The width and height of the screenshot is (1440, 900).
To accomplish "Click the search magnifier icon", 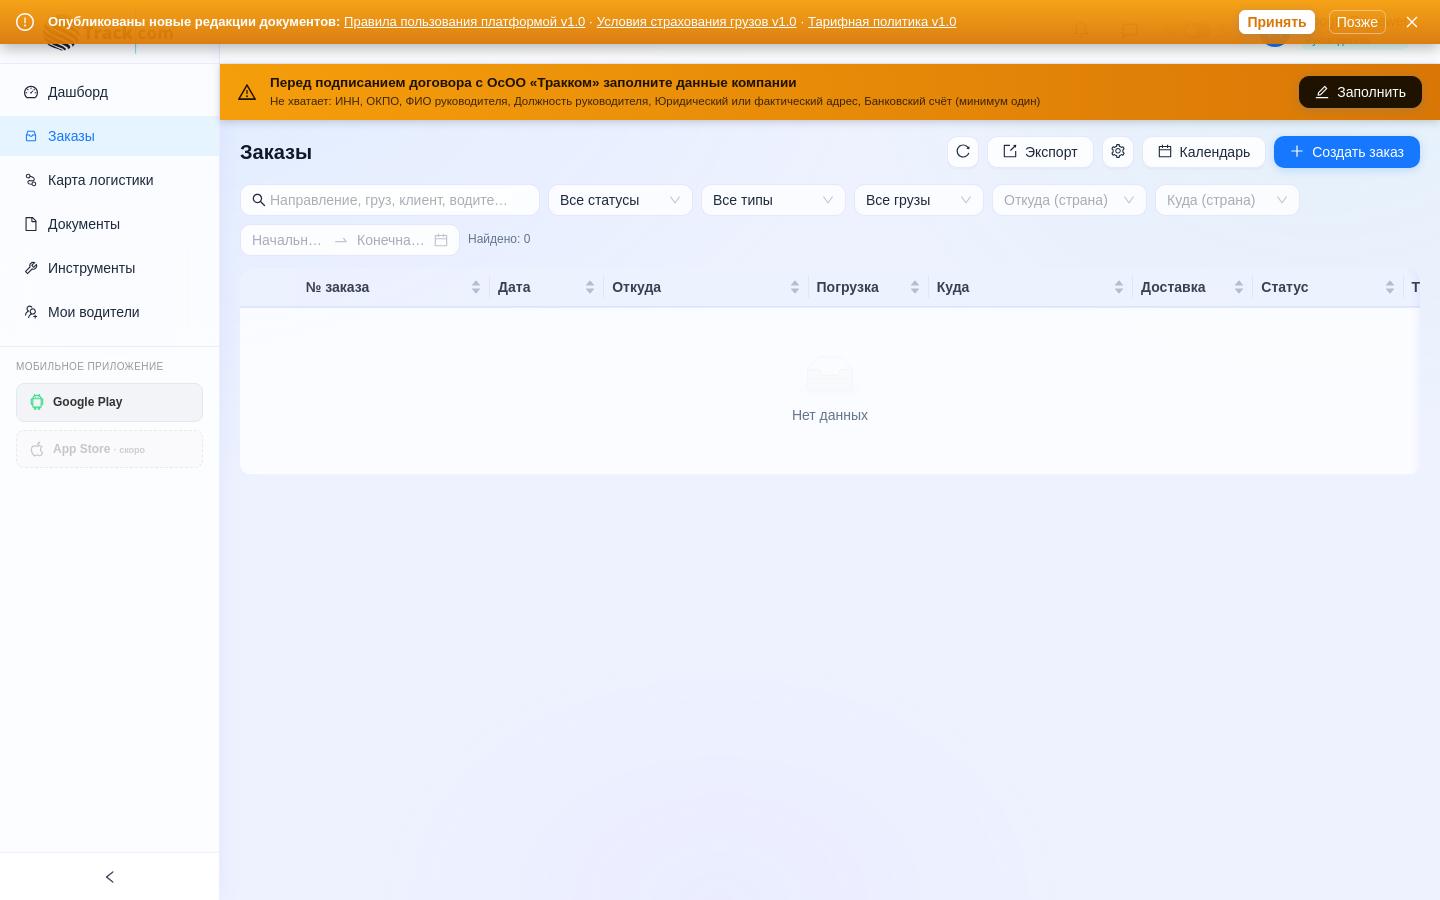I will 259,200.
